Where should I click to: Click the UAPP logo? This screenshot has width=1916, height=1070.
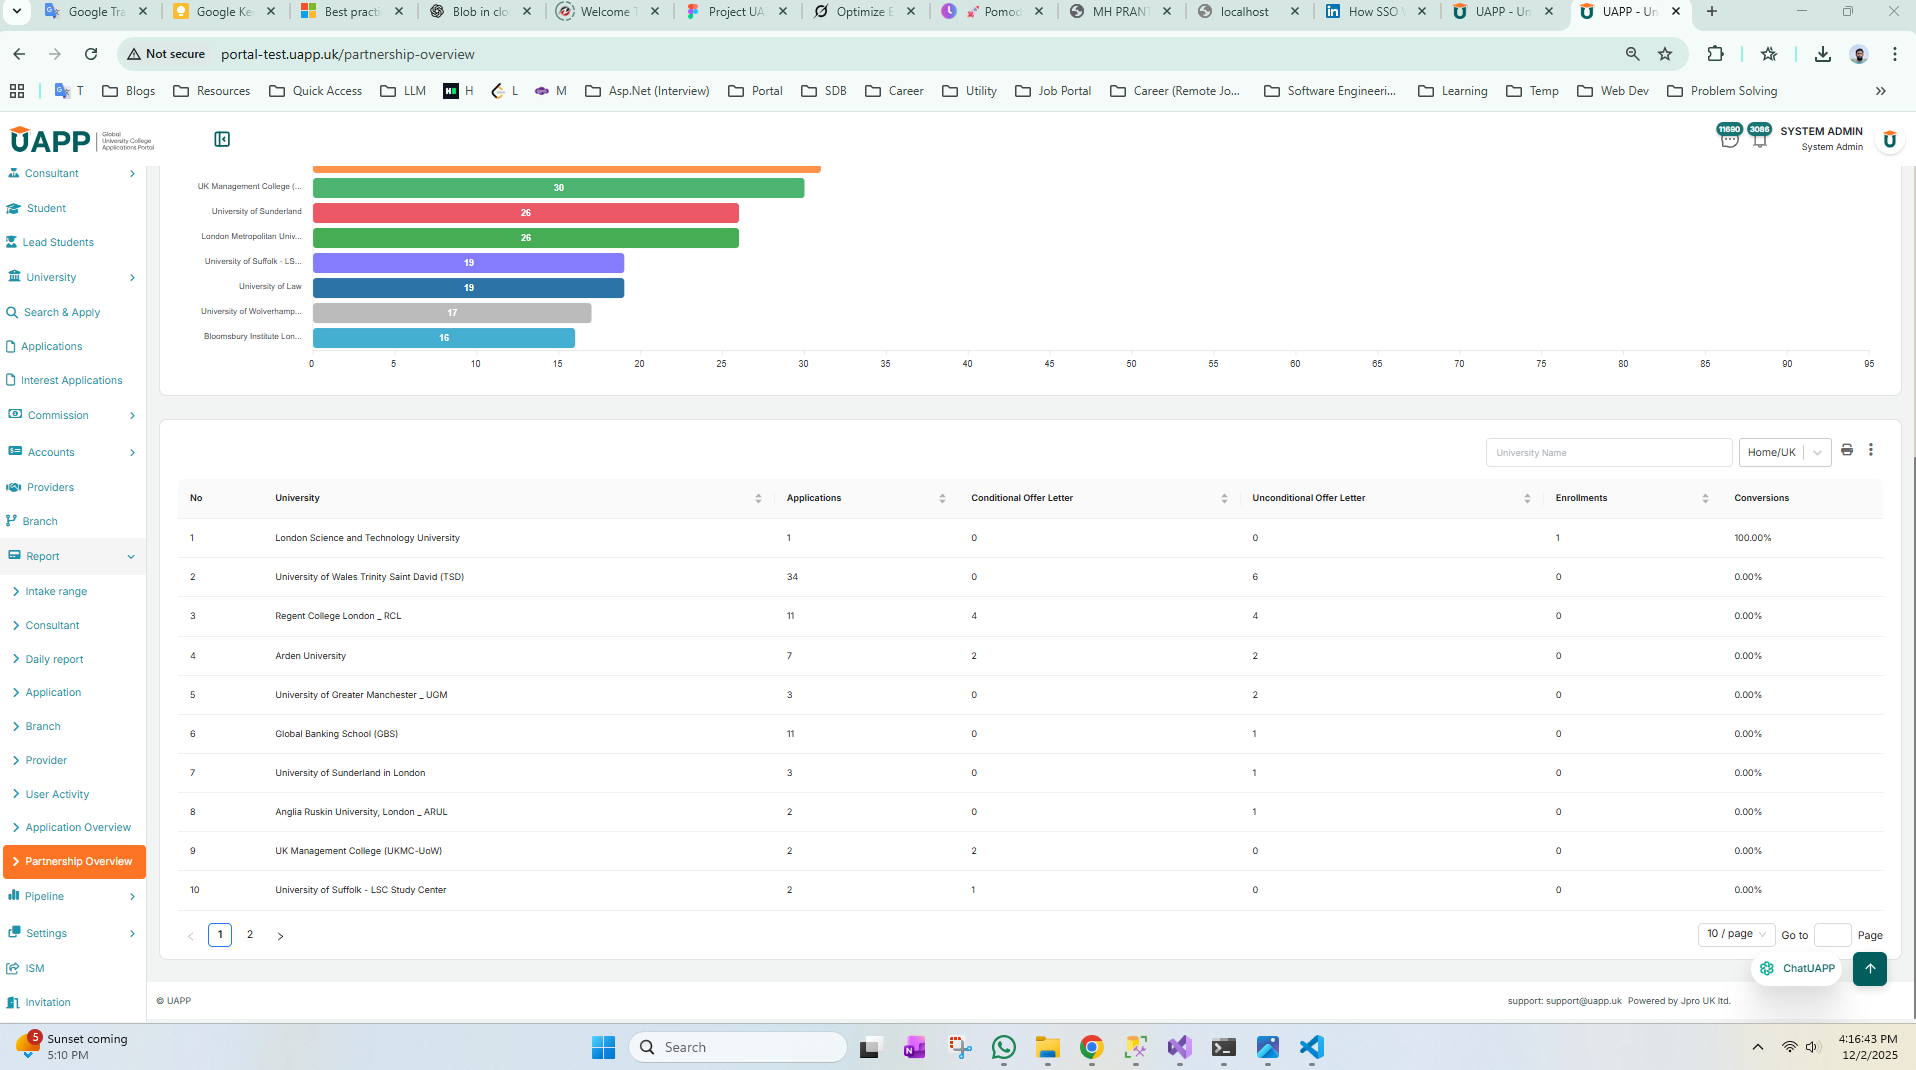pyautogui.click(x=80, y=139)
